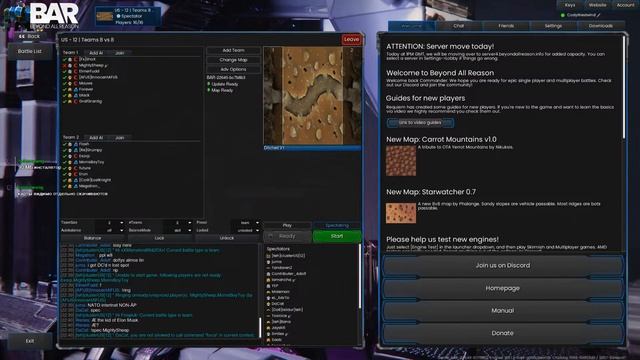Click the Spectators list scrollbar

point(360,276)
